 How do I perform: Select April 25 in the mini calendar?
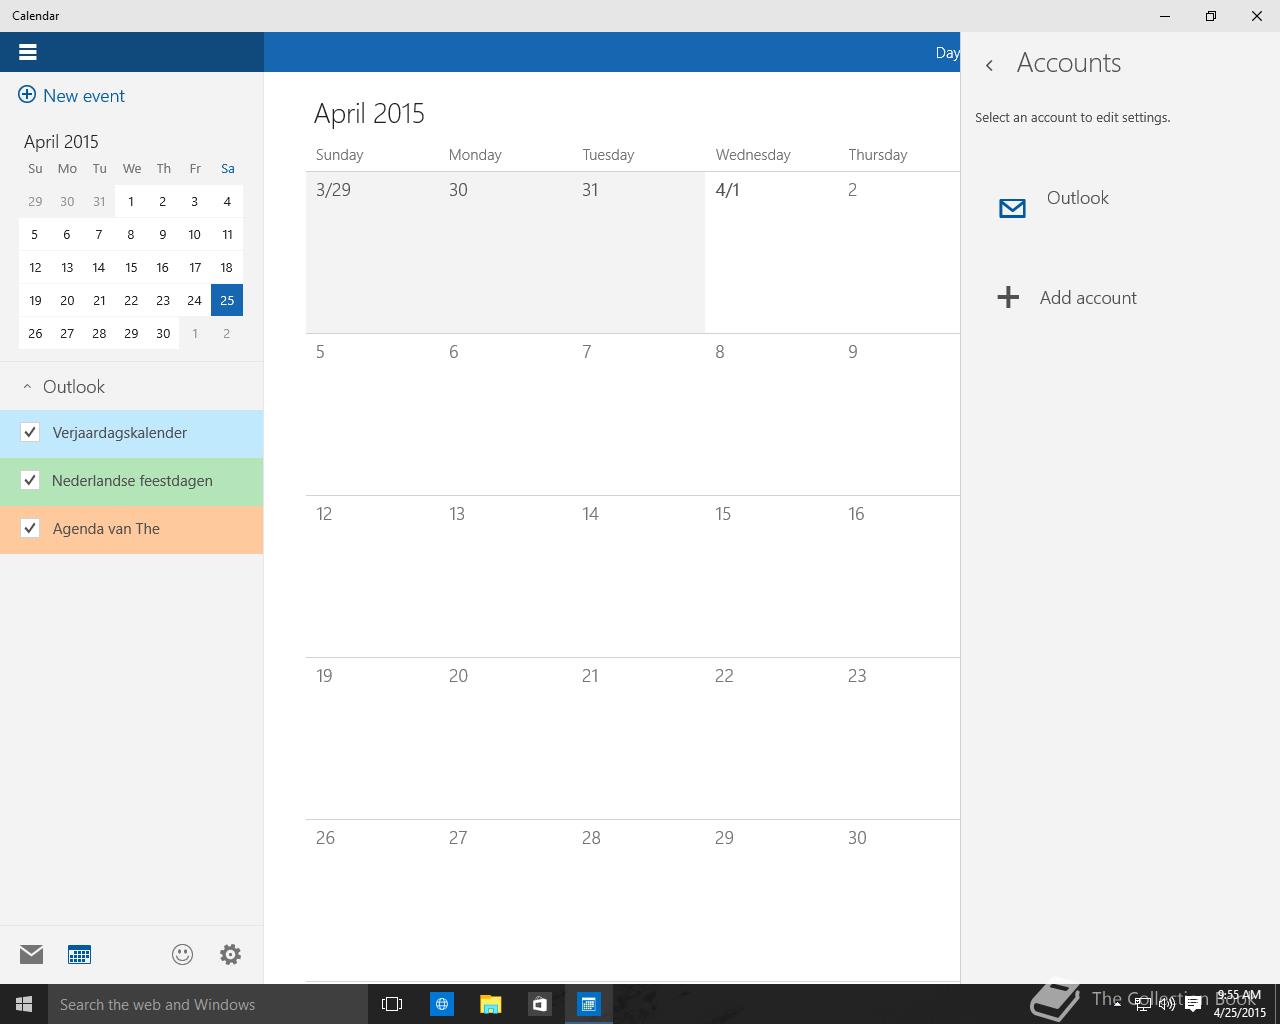227,300
